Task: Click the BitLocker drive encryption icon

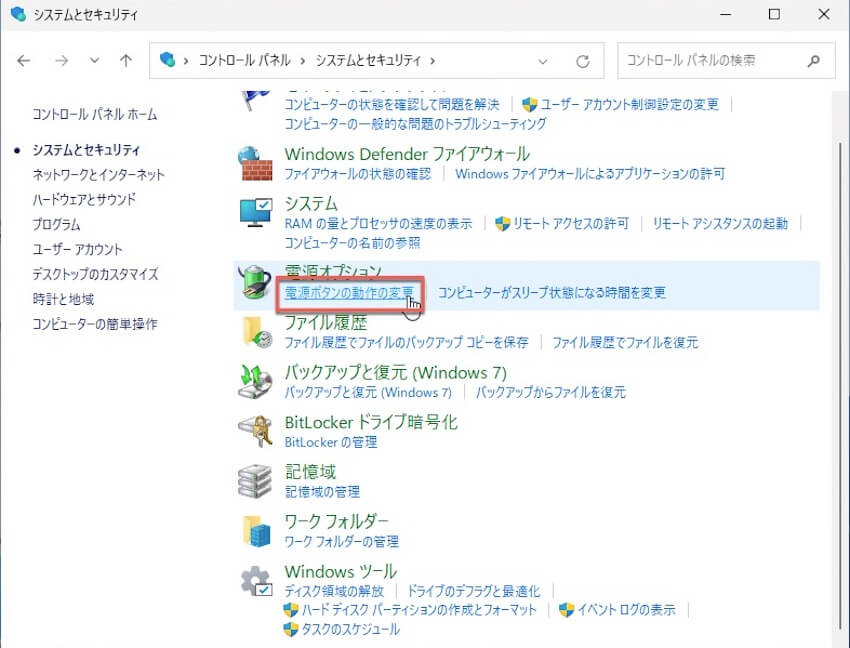Action: point(256,431)
